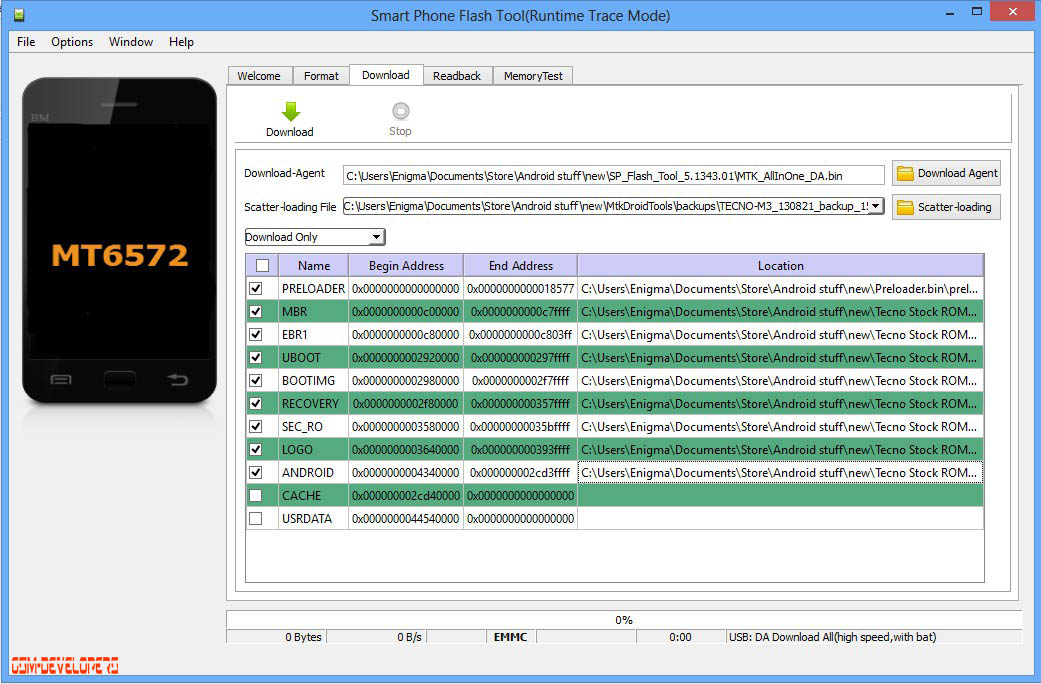Click the green Download arrow icon
Screen dimensions: 1041x684
pyautogui.click(x=290, y=111)
